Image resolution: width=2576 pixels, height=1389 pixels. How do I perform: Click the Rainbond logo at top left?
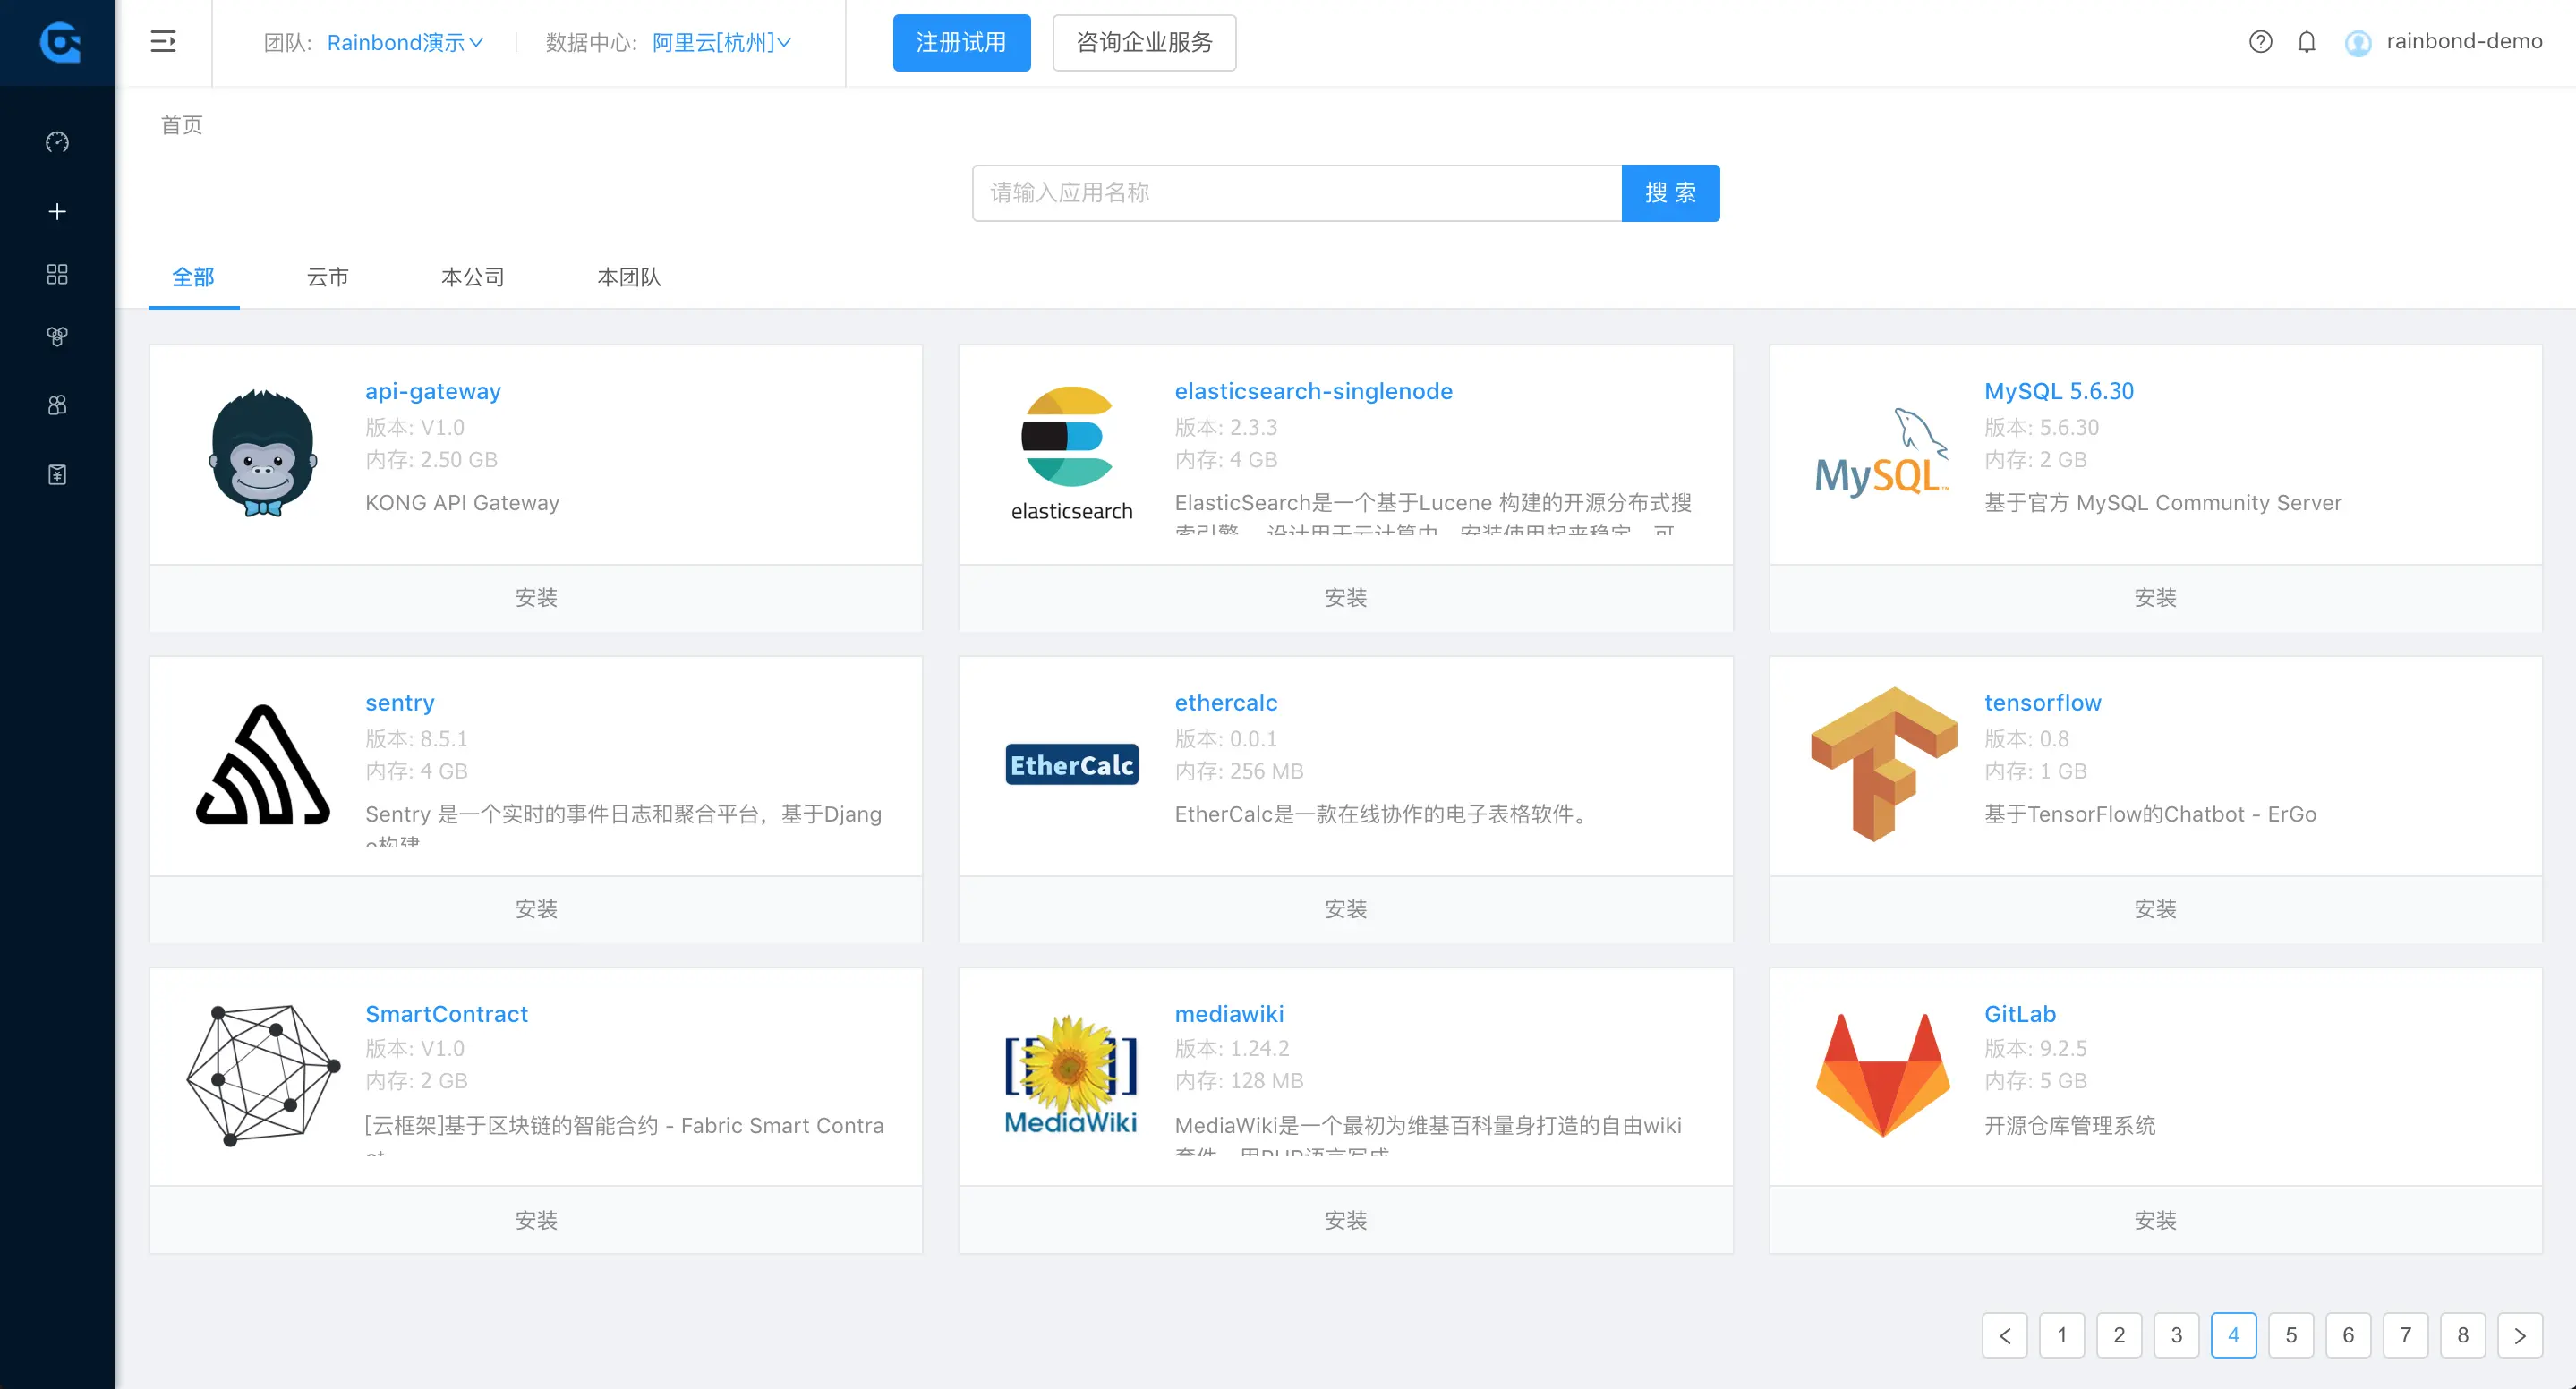click(x=59, y=42)
